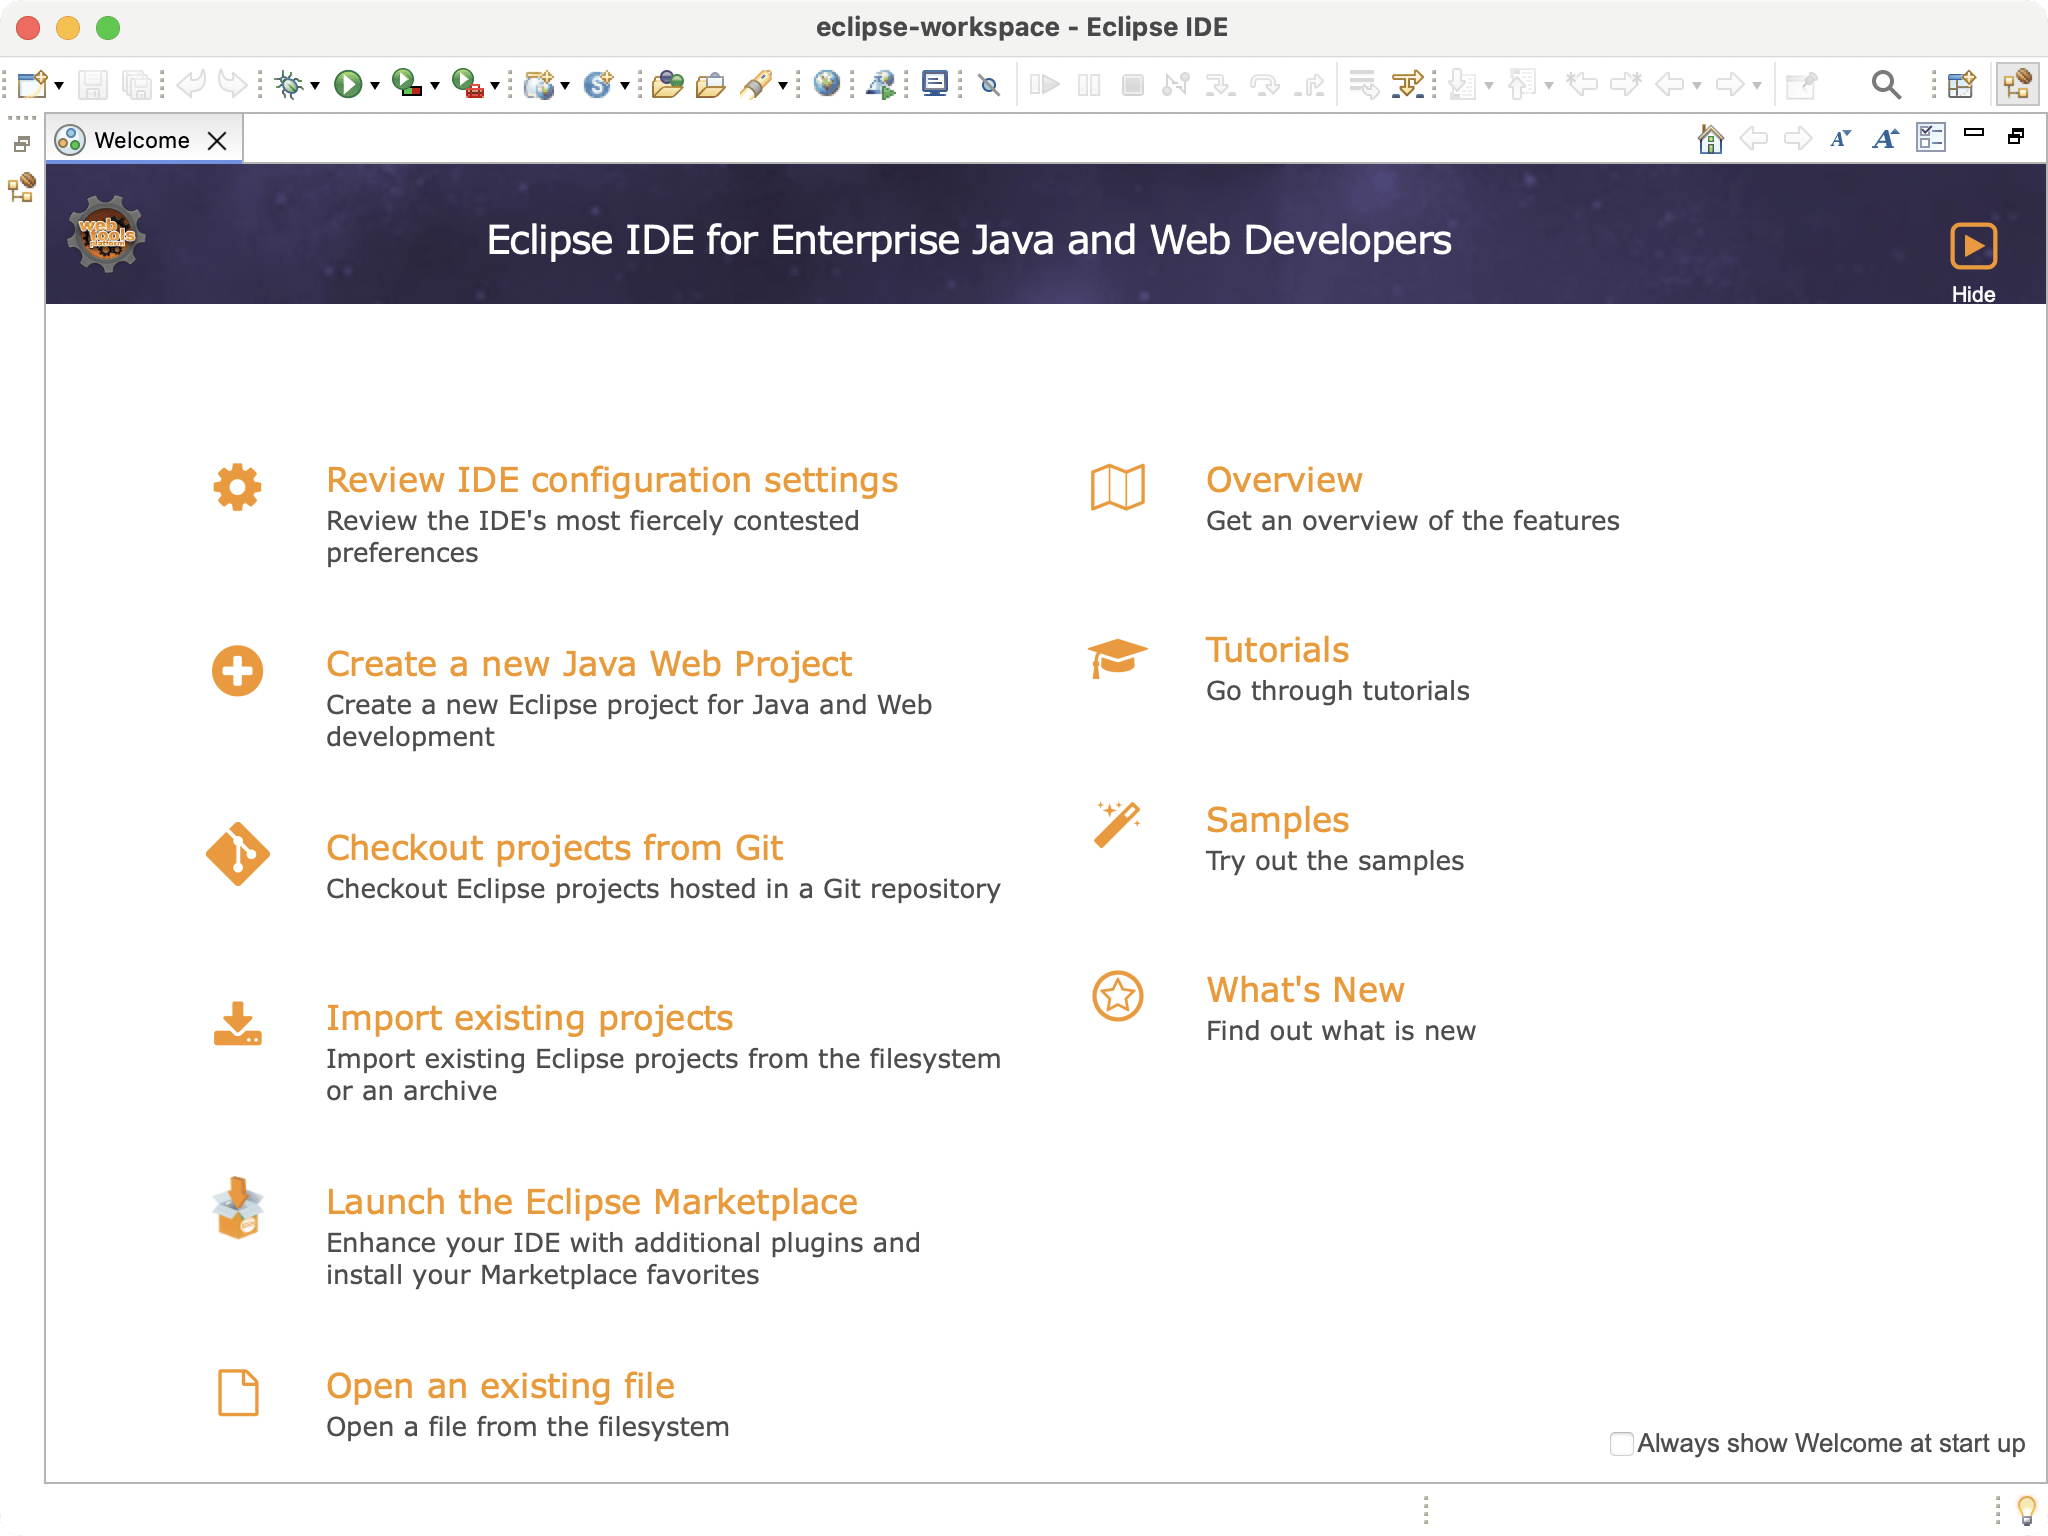2048x1536 pixels.
Task: Click the magnifier Search icon in toolbar
Action: click(1886, 84)
